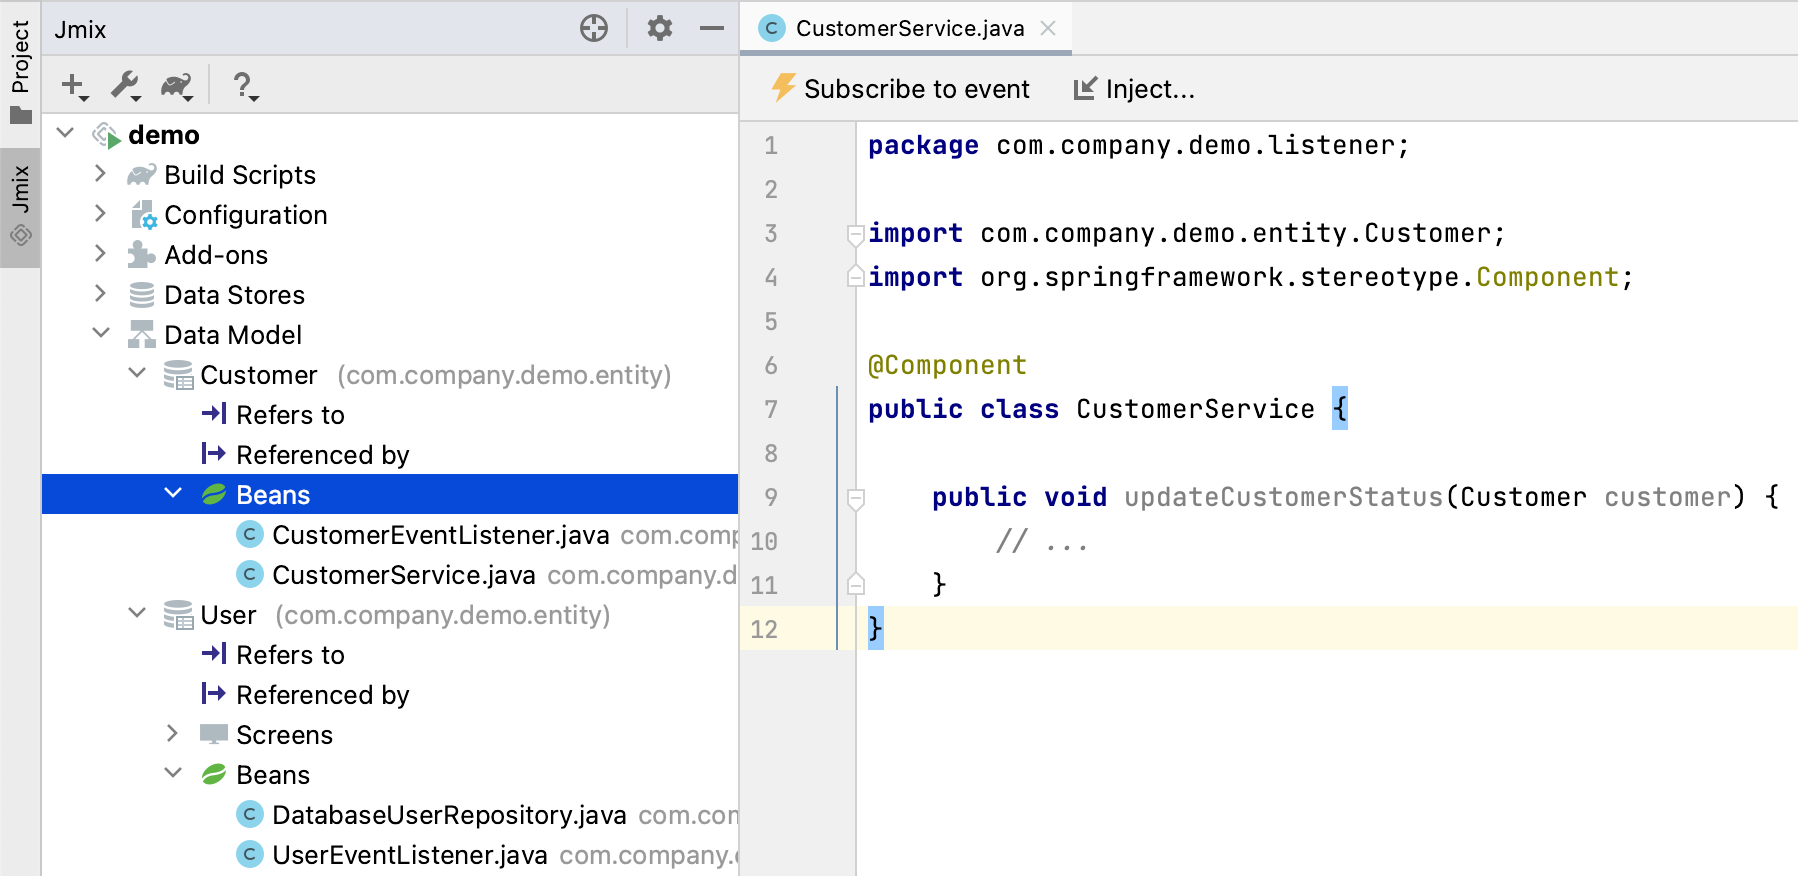Select Referenced by under Customer
1798x876 pixels.
tap(323, 455)
